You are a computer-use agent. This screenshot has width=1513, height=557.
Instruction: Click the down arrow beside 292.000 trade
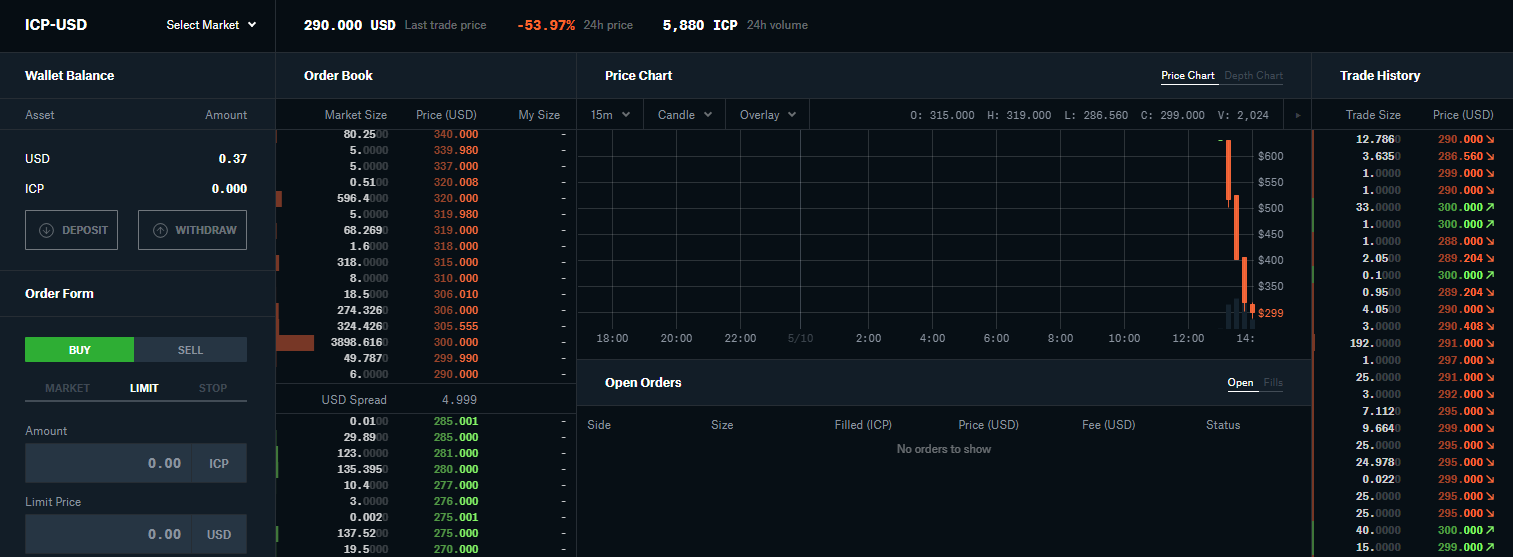tap(1490, 394)
